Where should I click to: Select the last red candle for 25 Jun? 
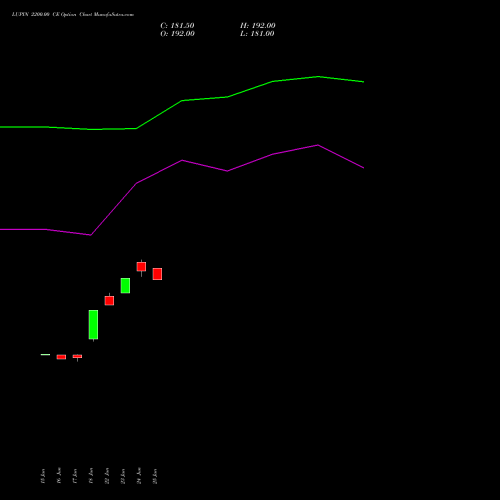157,274
